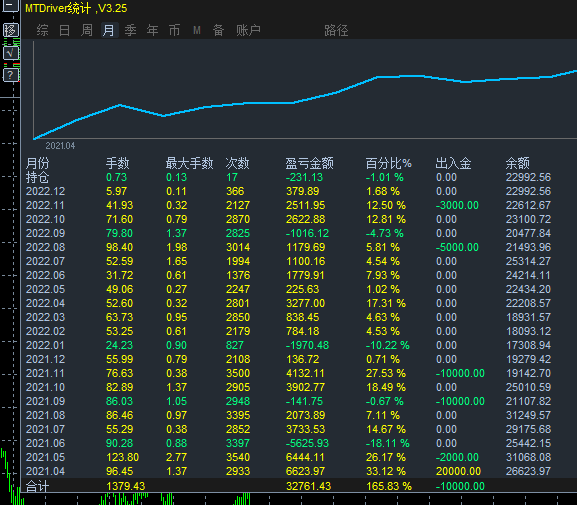Image resolution: width=577 pixels, height=505 pixels.
Task: Click the total profit value 32761.43
Action: (x=308, y=486)
